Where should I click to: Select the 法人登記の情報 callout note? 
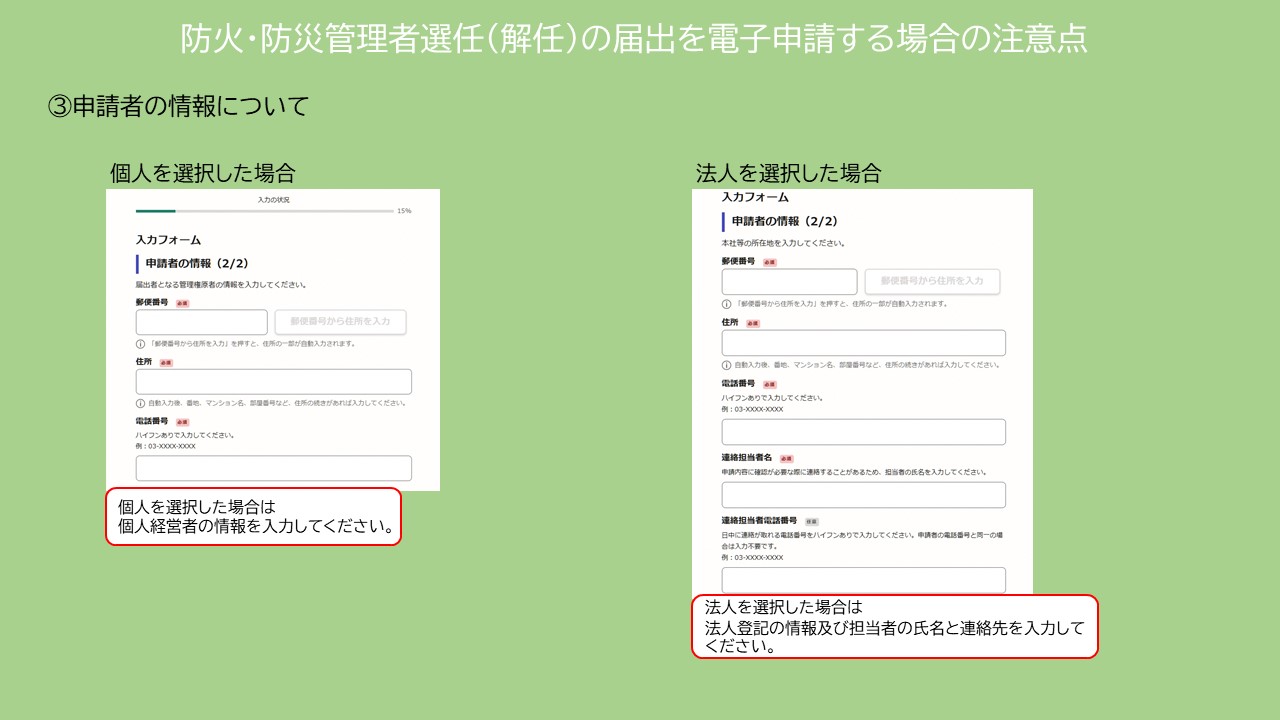894,627
